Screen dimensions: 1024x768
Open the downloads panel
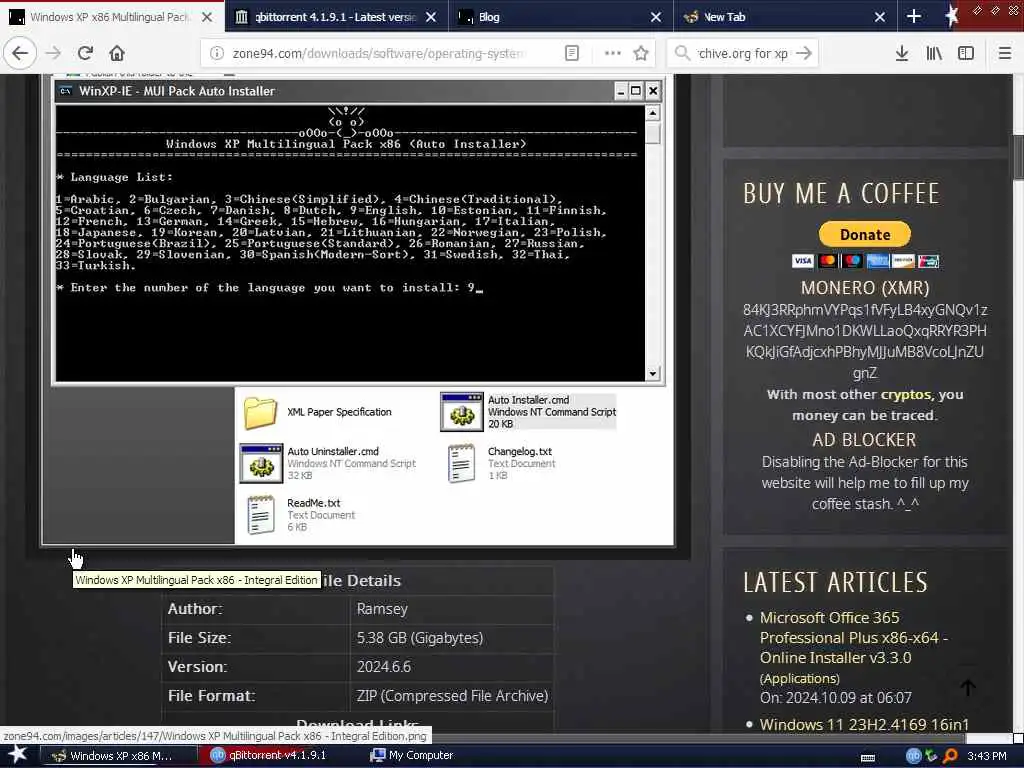[902, 53]
